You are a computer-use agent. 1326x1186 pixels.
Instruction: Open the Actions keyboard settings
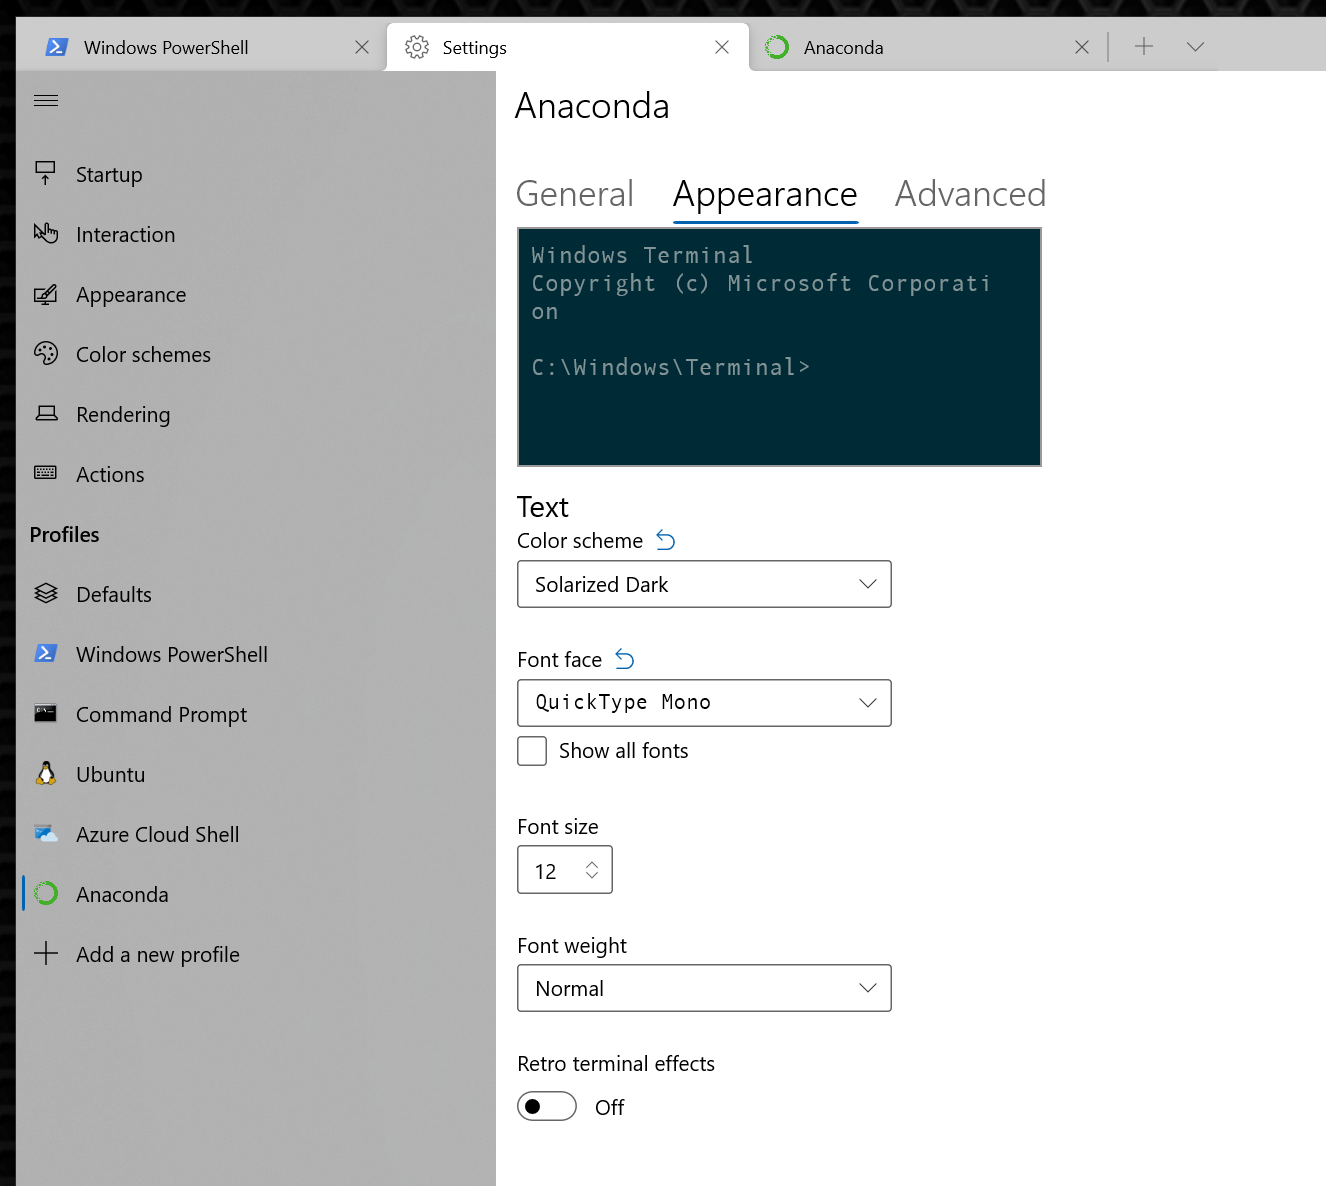tap(110, 474)
